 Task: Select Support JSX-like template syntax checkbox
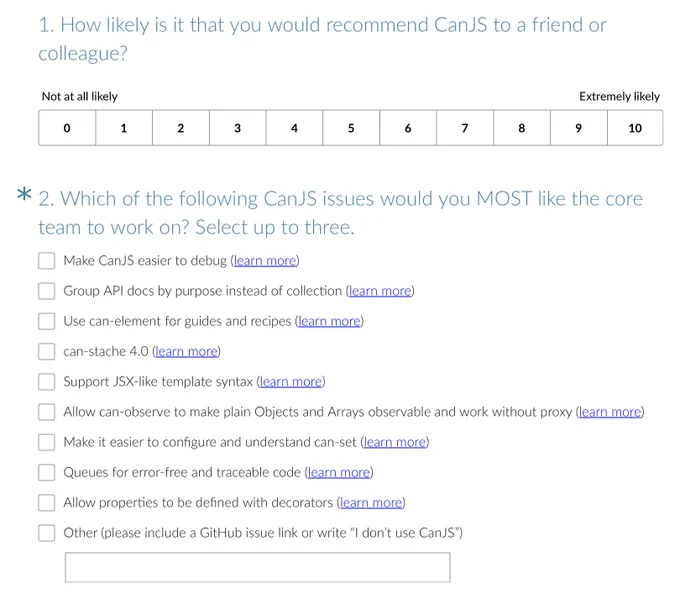coord(46,382)
